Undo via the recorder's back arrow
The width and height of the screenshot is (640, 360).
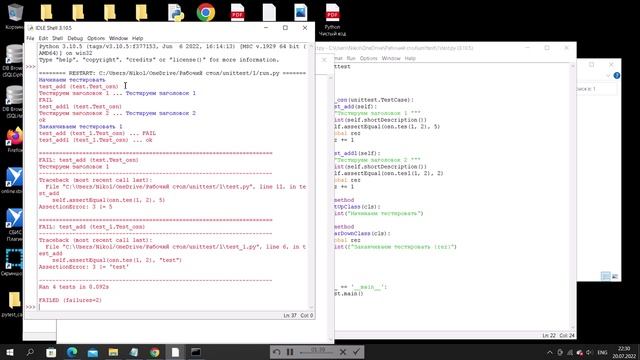coord(277,352)
